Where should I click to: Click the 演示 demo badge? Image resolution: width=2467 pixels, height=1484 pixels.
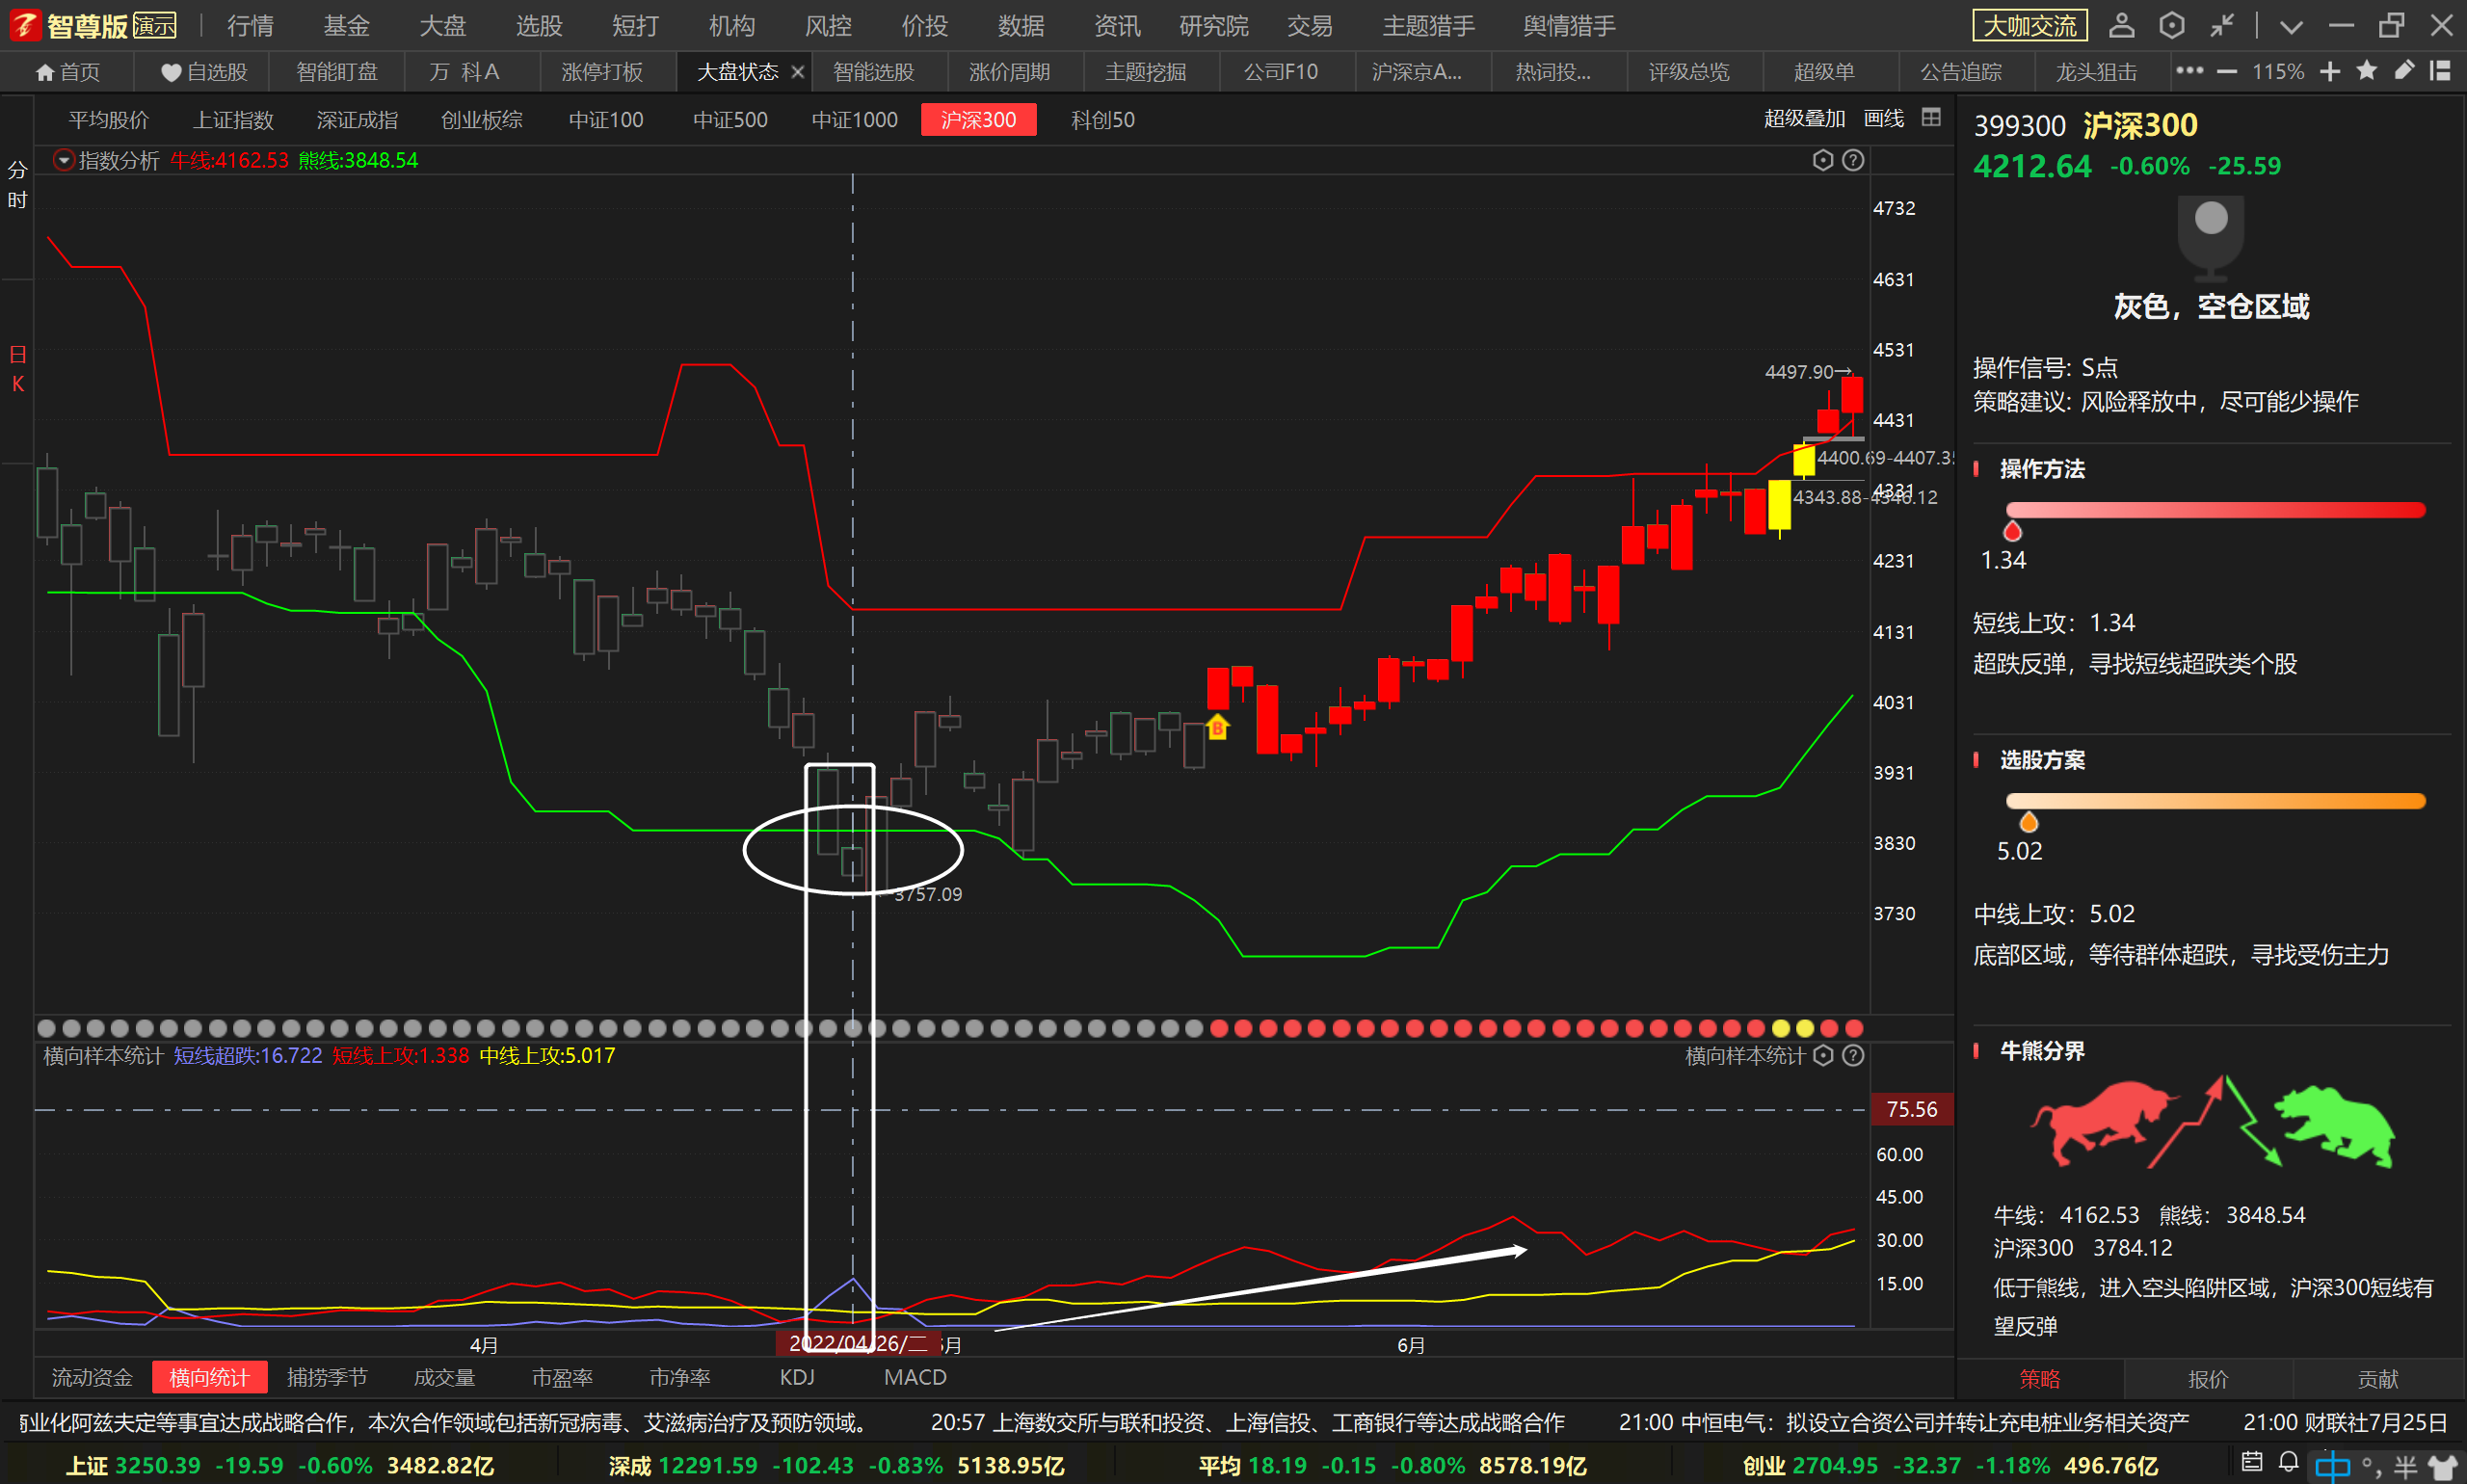[155, 25]
